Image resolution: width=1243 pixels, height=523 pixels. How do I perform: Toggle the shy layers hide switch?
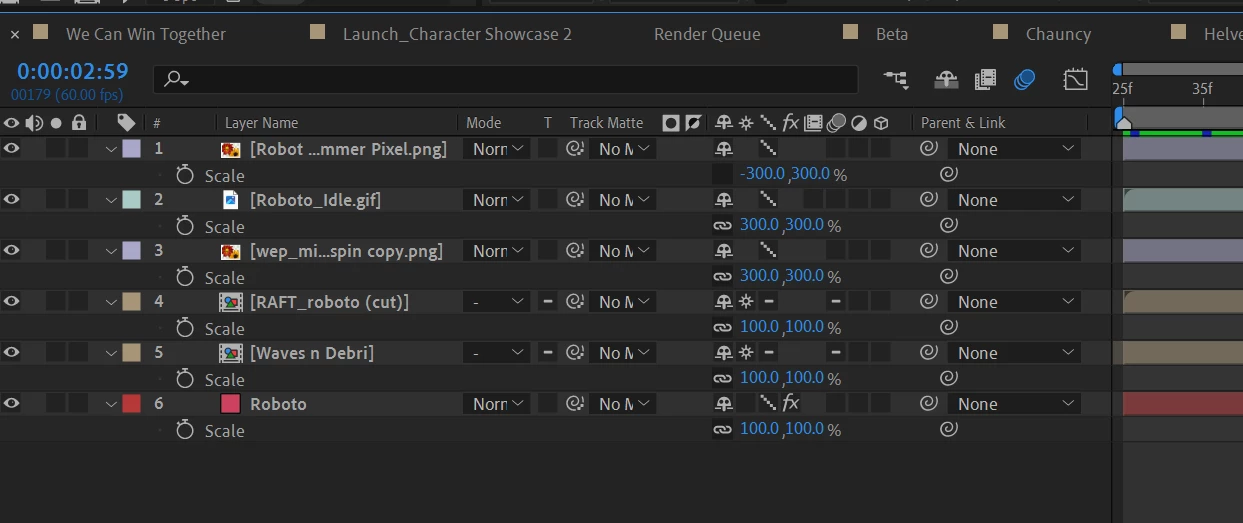point(946,79)
